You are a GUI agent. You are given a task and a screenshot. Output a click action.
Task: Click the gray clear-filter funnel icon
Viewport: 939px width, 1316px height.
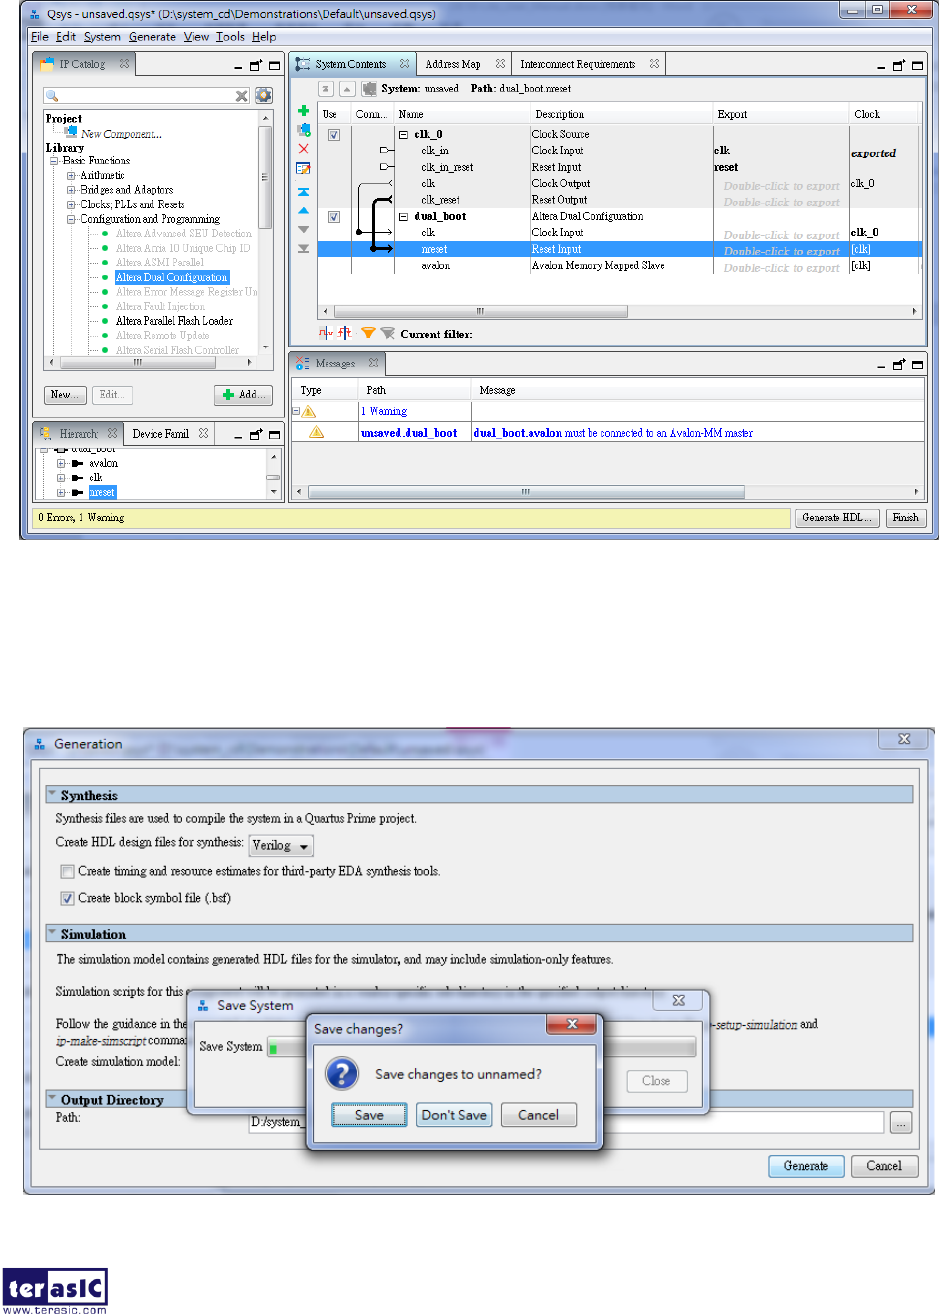click(x=387, y=333)
